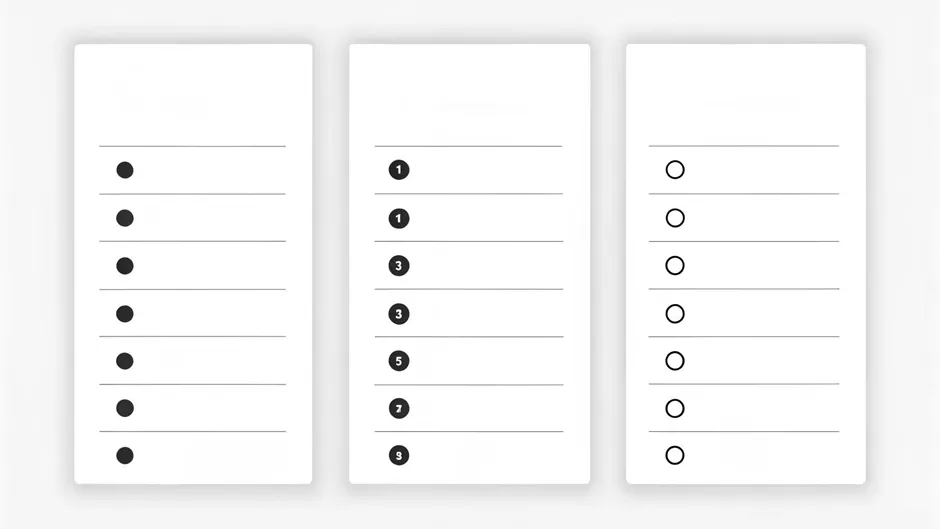The width and height of the screenshot is (940, 529).
Task: Click the numbered badge showing 5
Action: click(x=399, y=361)
